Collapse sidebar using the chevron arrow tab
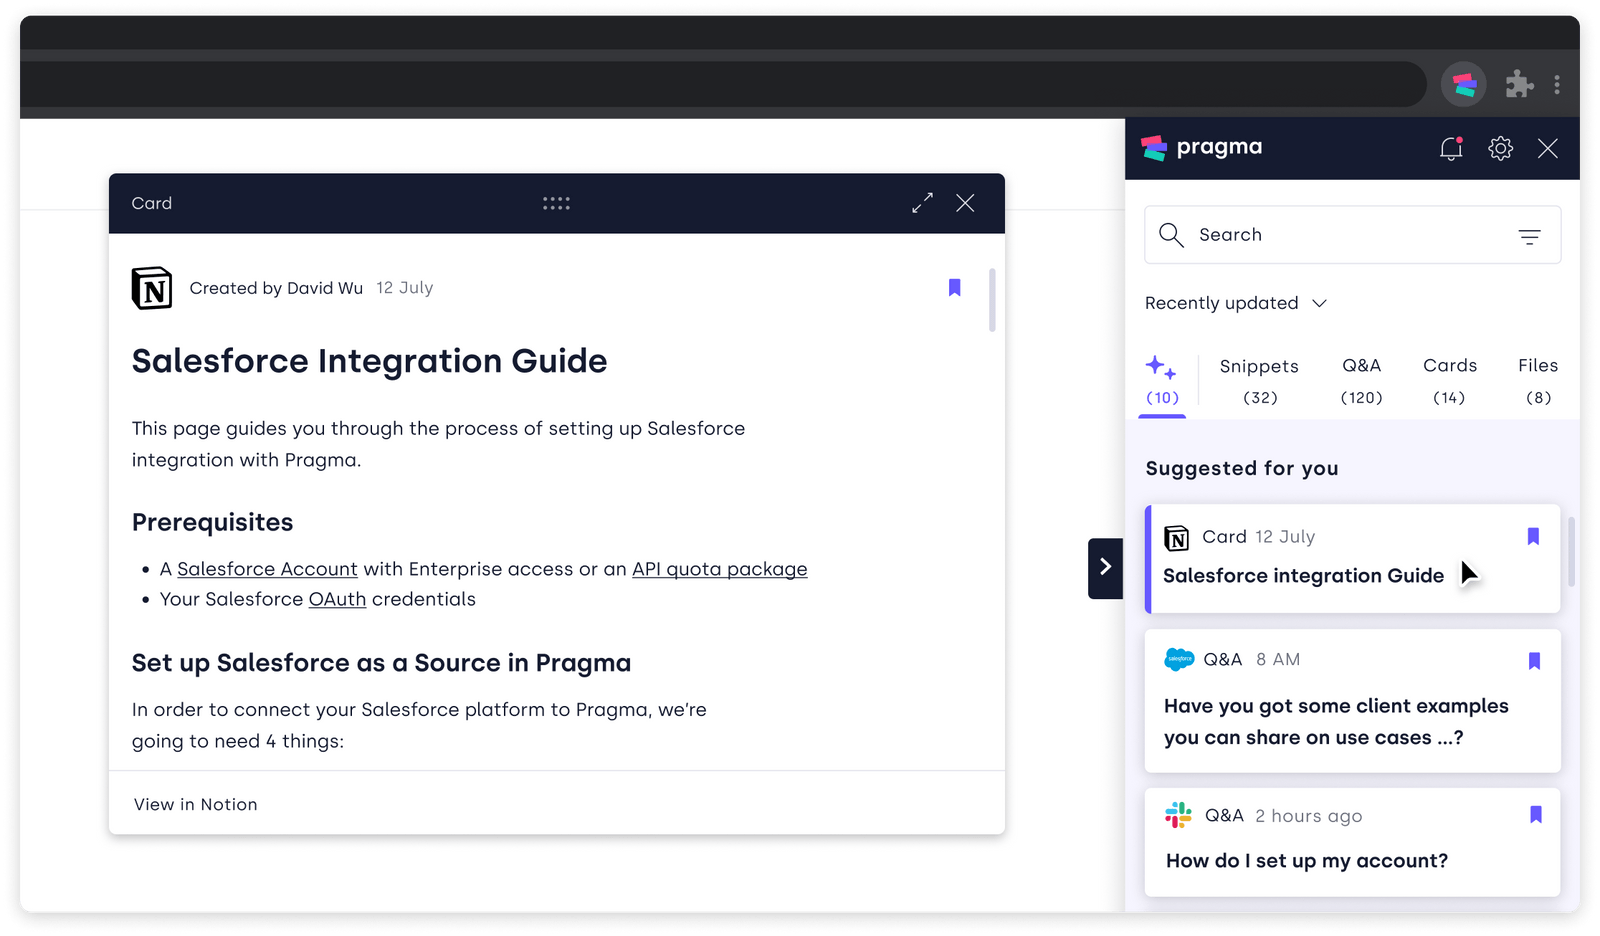Viewport: 1600px width, 936px height. coord(1106,567)
